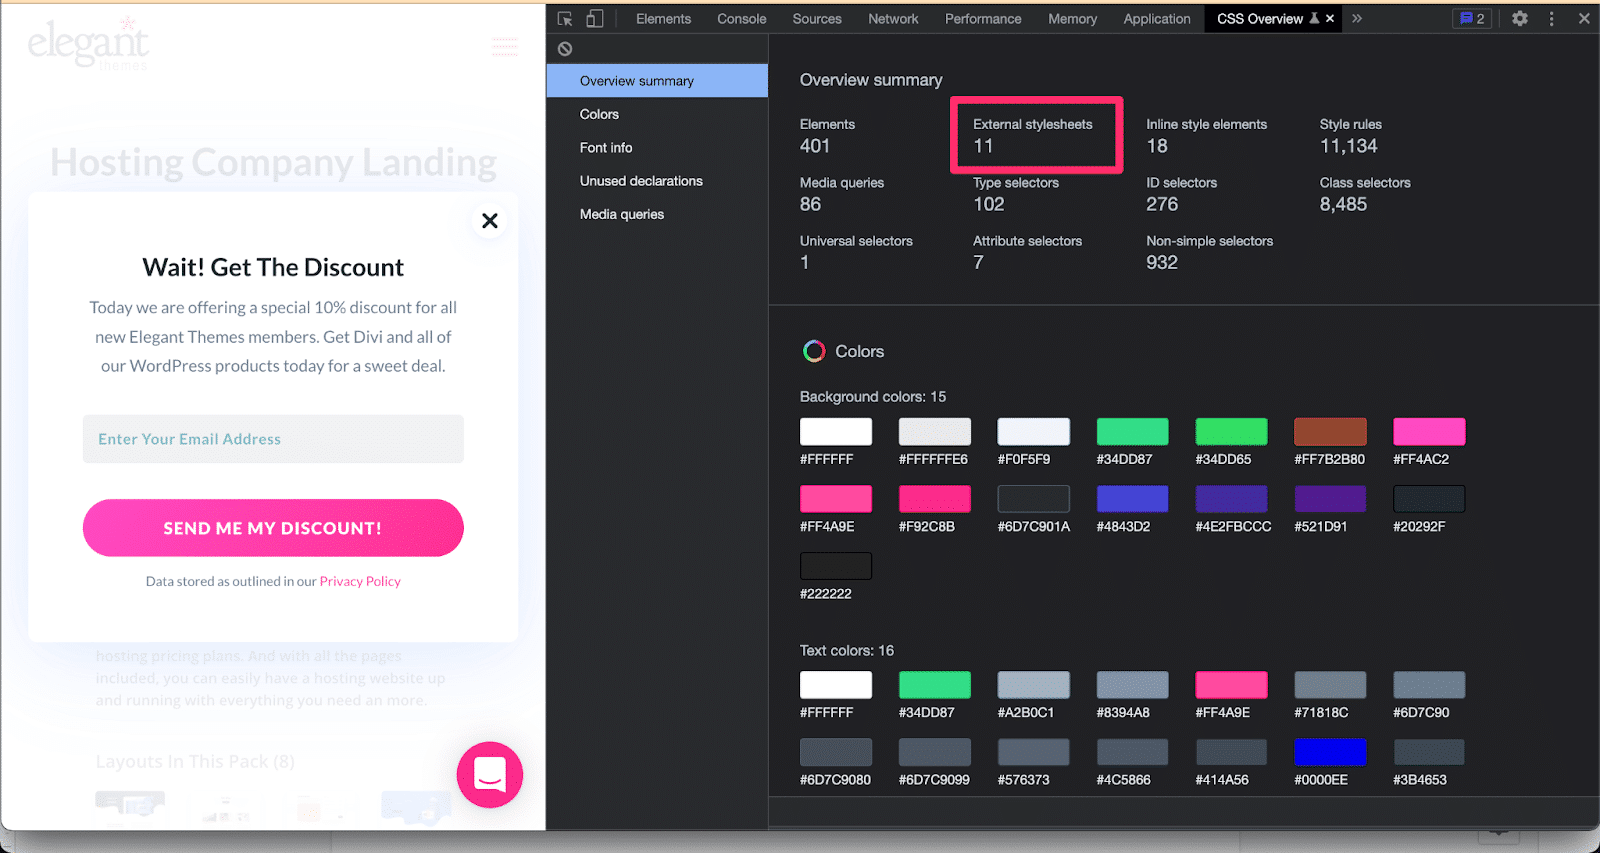Open the Privacy Policy link
Viewport: 1600px width, 853px height.
(360, 581)
